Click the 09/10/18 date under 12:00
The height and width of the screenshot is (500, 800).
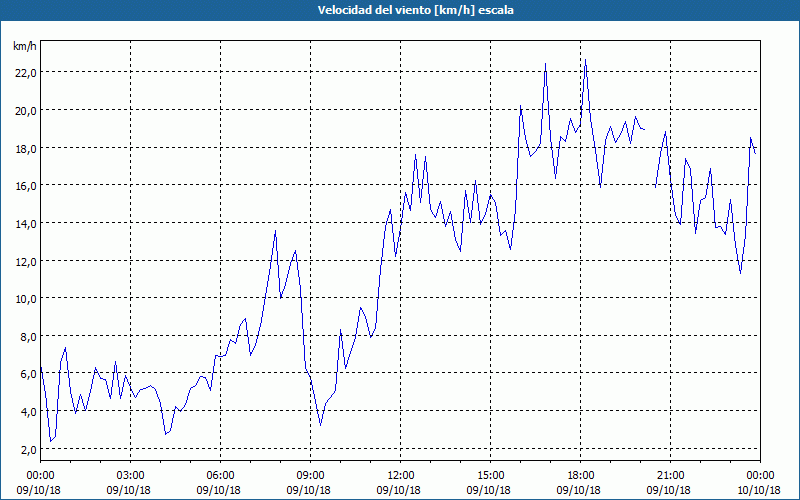(399, 490)
